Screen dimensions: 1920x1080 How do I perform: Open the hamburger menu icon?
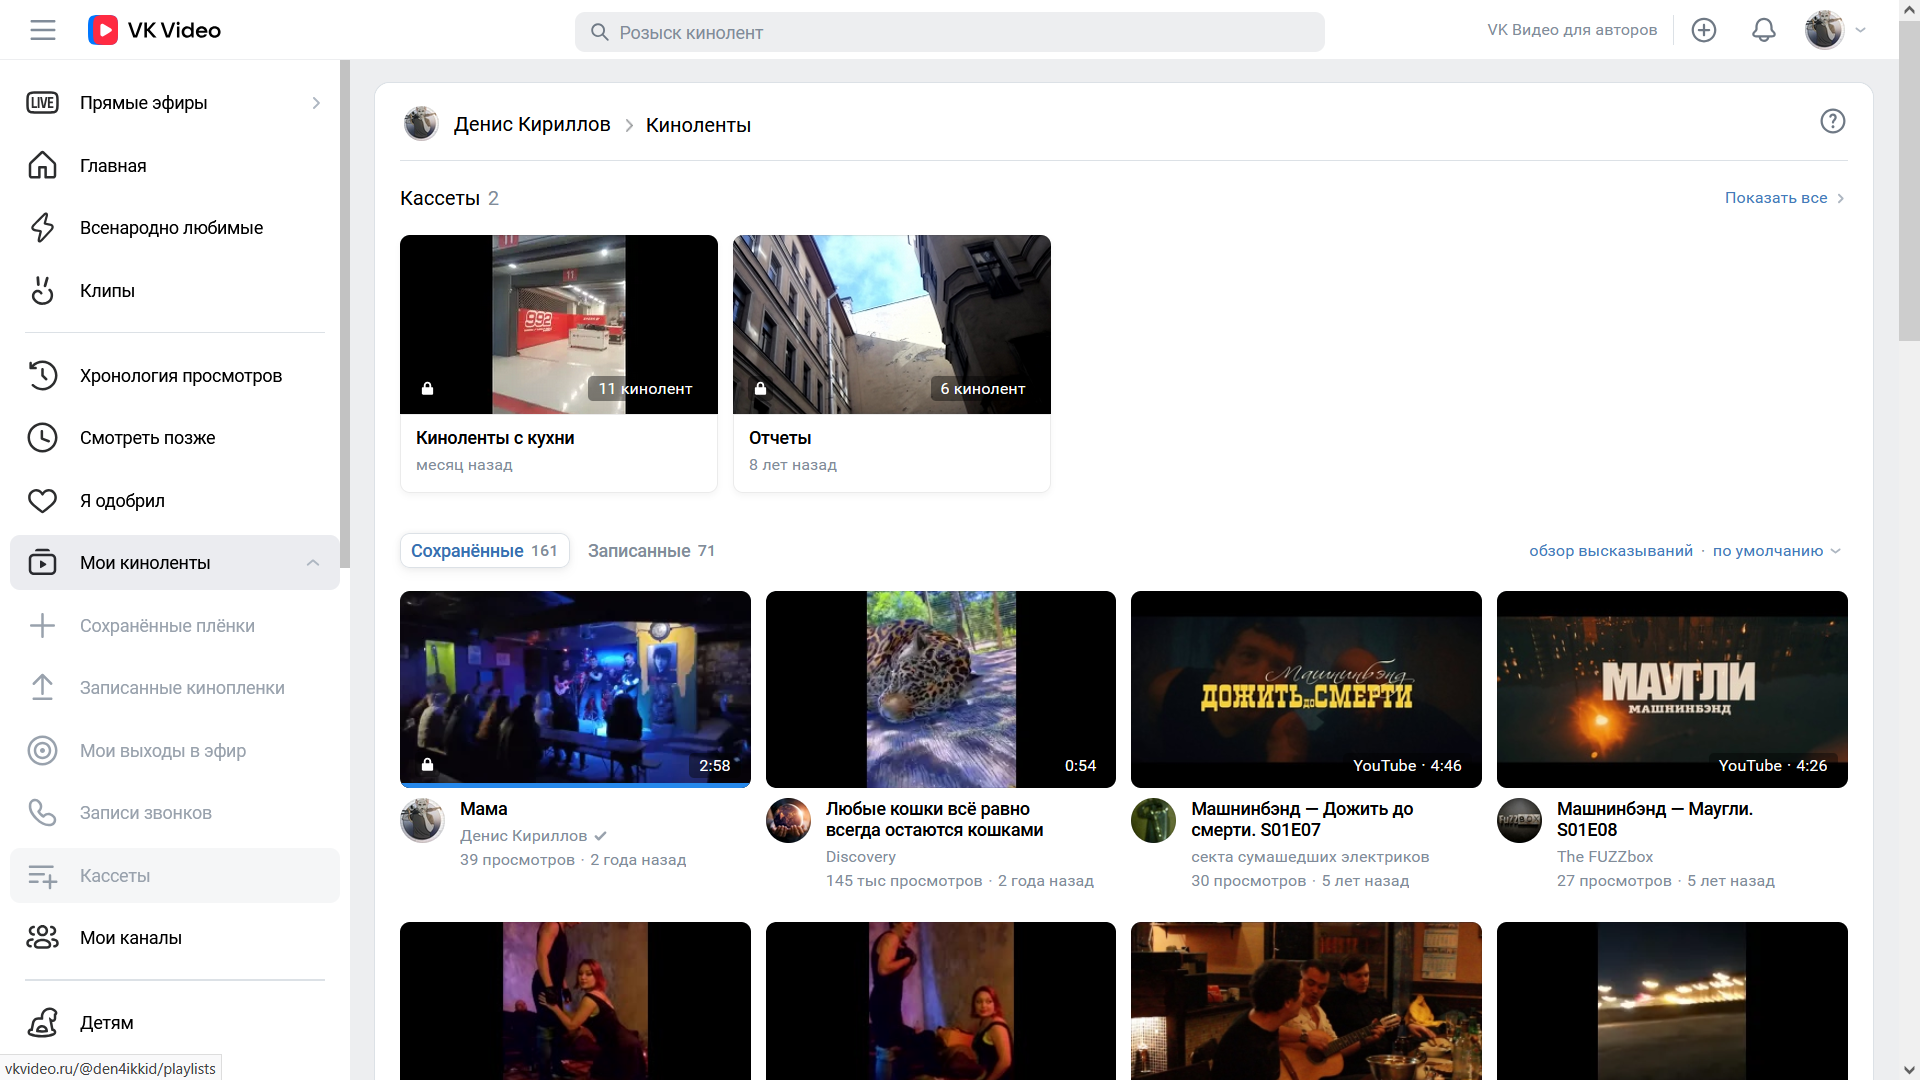(43, 30)
